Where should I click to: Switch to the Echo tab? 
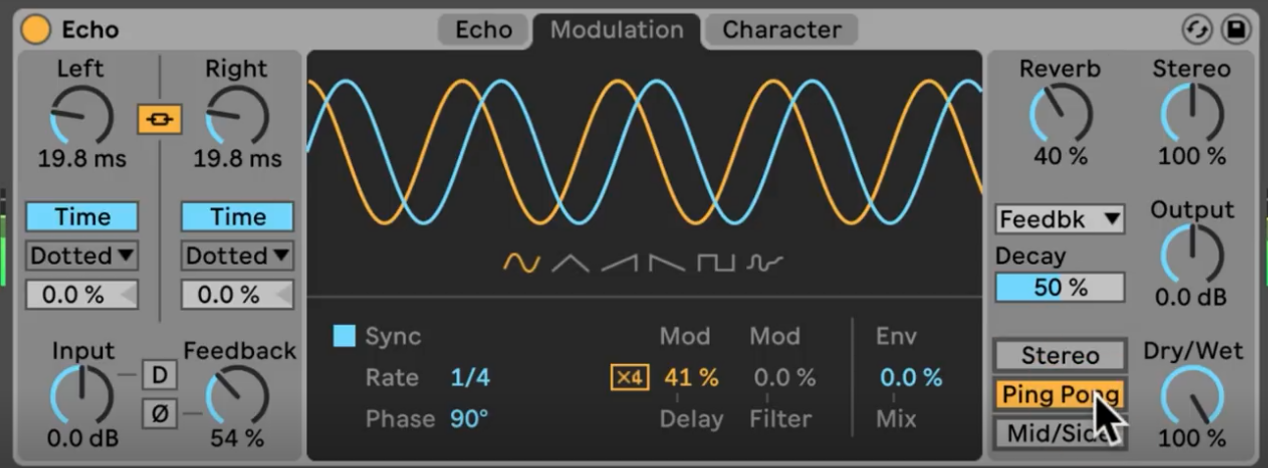pos(484,30)
